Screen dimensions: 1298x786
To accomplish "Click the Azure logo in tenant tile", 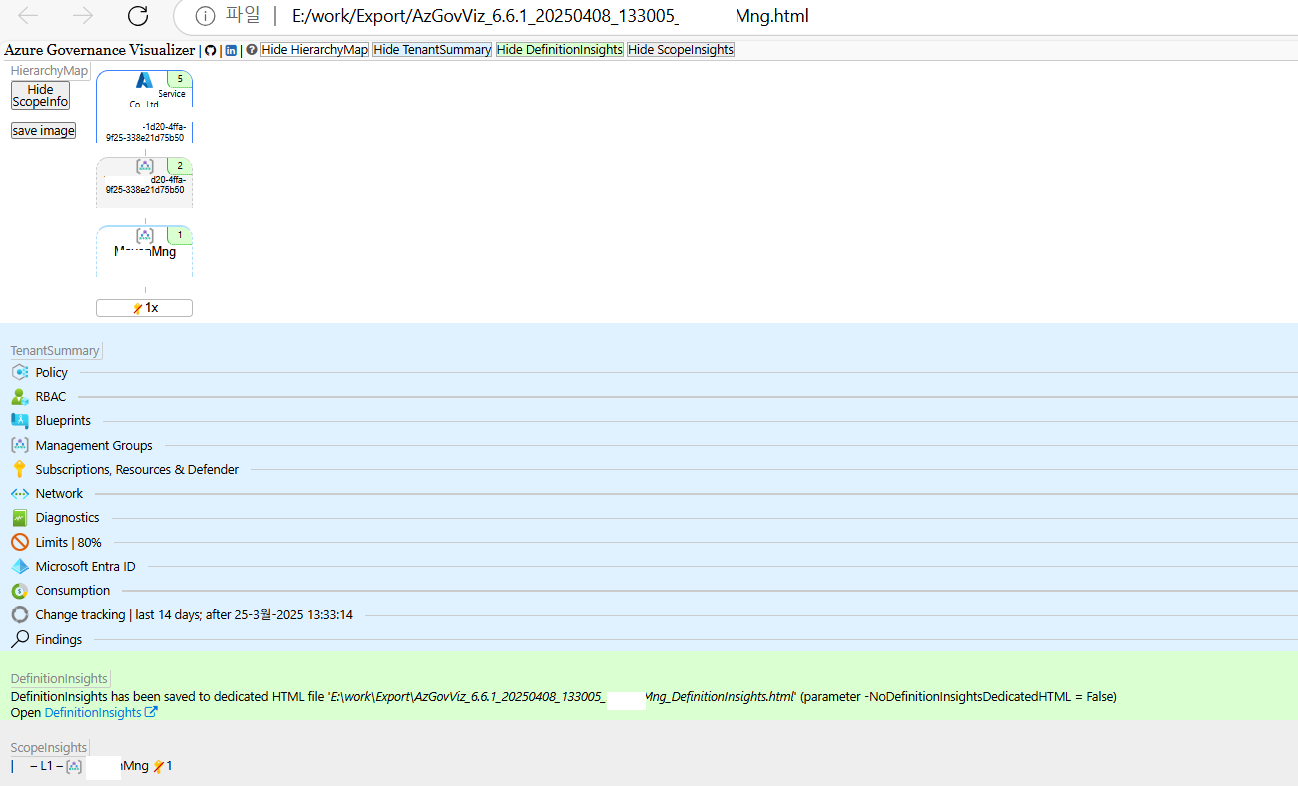I will (145, 81).
